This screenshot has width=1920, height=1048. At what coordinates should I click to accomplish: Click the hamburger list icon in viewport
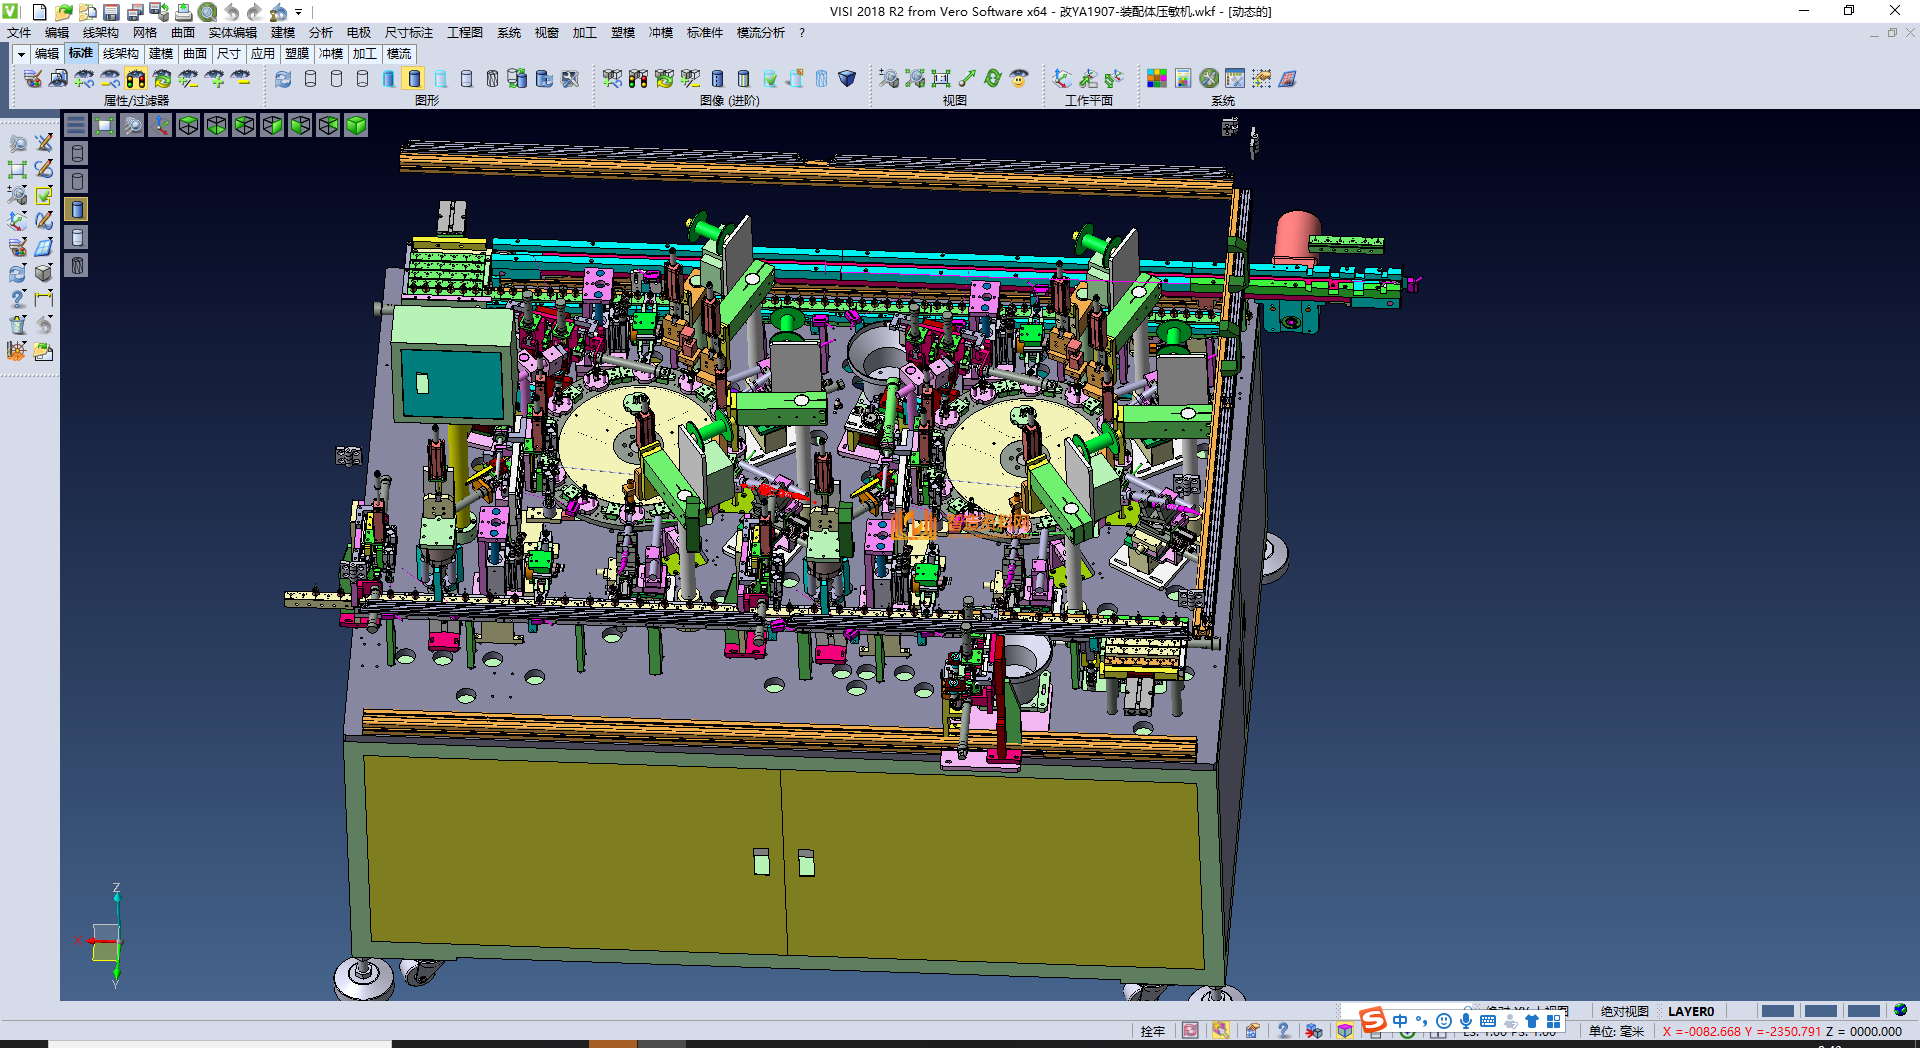[x=76, y=125]
